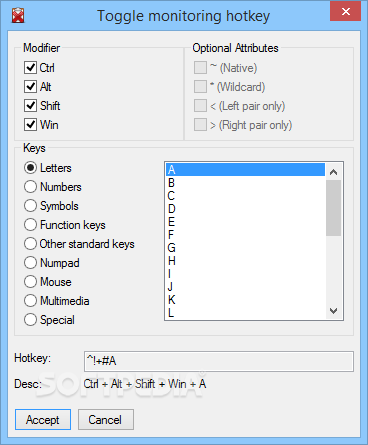This screenshot has width=368, height=445.
Task: Close the Toggle monitoring hotkey dialog
Action: coord(346,12)
